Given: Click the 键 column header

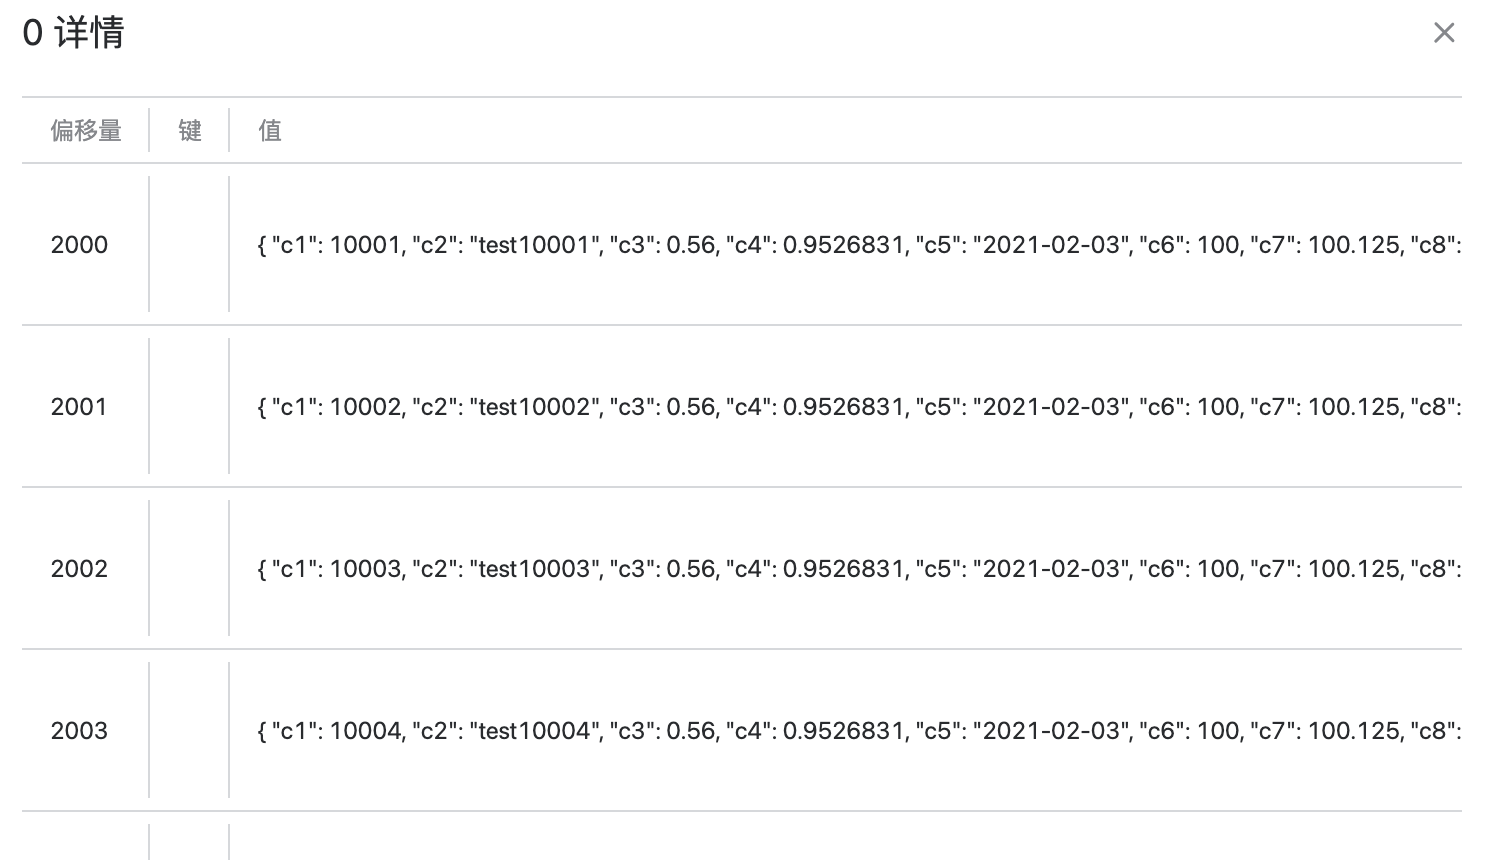Looking at the screenshot, I should (190, 131).
